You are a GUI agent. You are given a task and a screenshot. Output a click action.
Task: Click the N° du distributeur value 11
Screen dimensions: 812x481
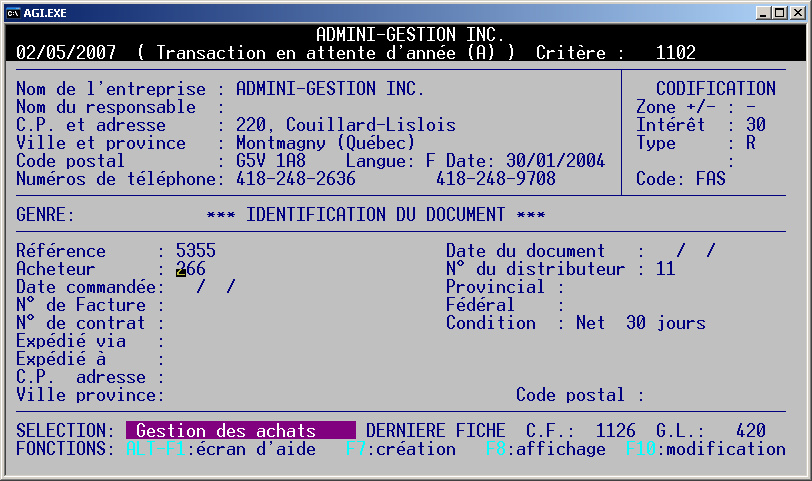[665, 269]
